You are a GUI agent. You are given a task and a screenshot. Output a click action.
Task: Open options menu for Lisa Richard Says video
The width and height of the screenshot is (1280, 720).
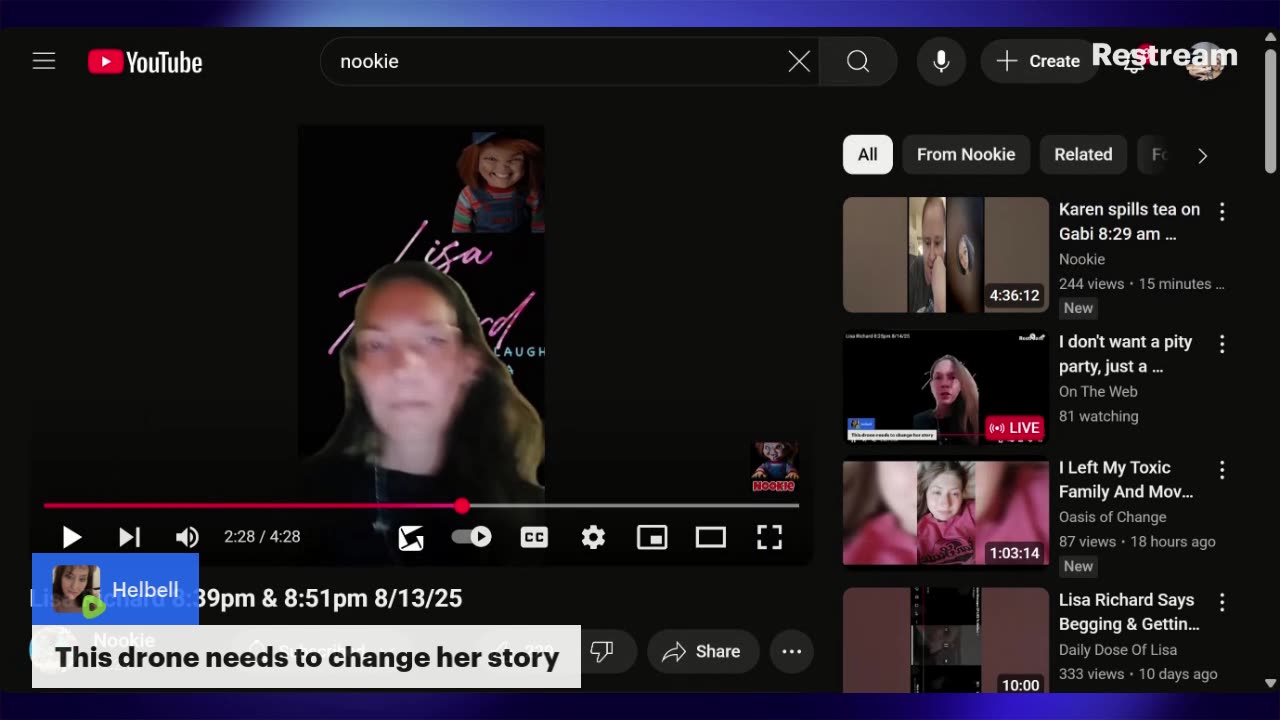point(1222,601)
